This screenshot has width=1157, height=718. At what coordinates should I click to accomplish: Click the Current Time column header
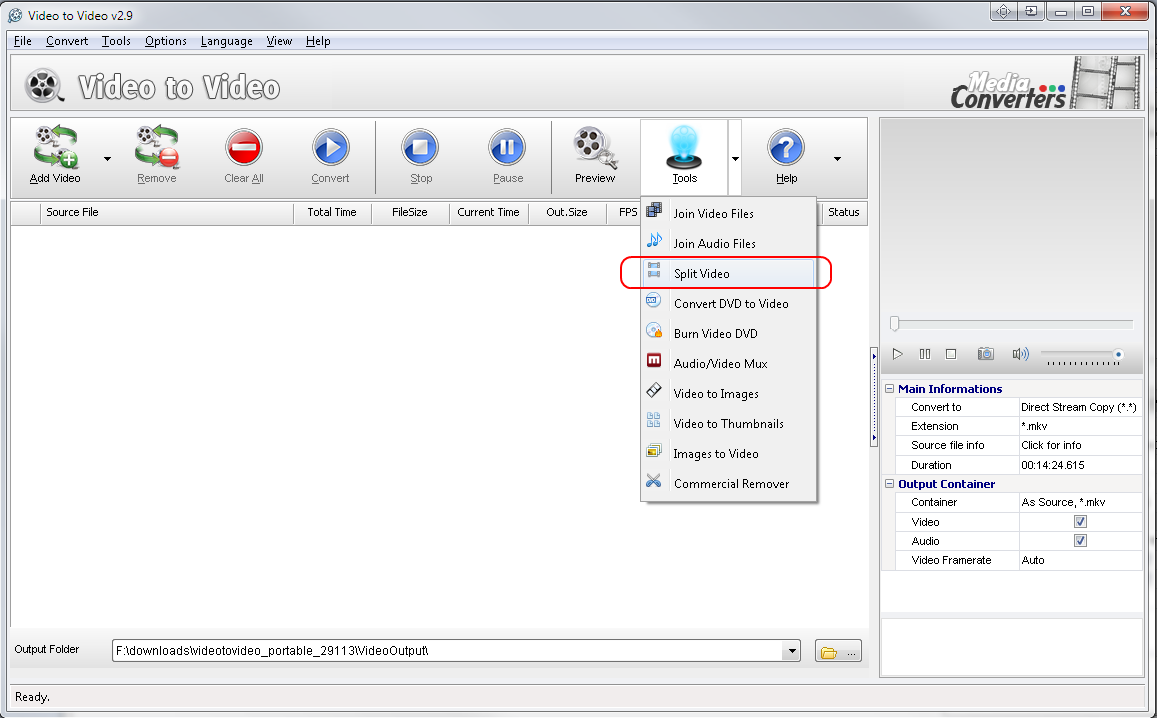pos(488,213)
